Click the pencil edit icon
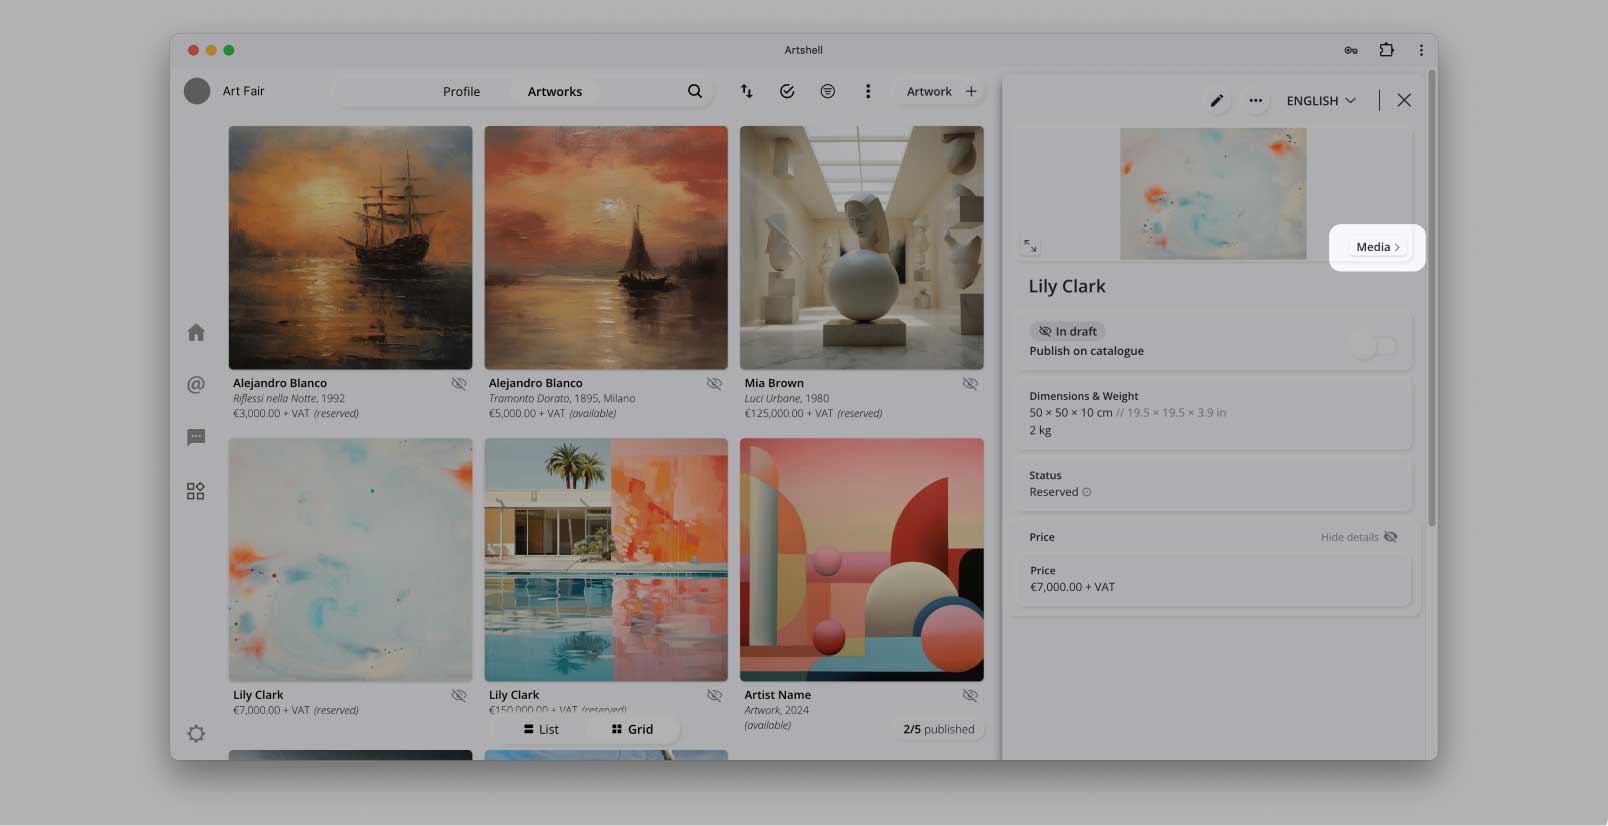The image size is (1608, 826). [1217, 100]
